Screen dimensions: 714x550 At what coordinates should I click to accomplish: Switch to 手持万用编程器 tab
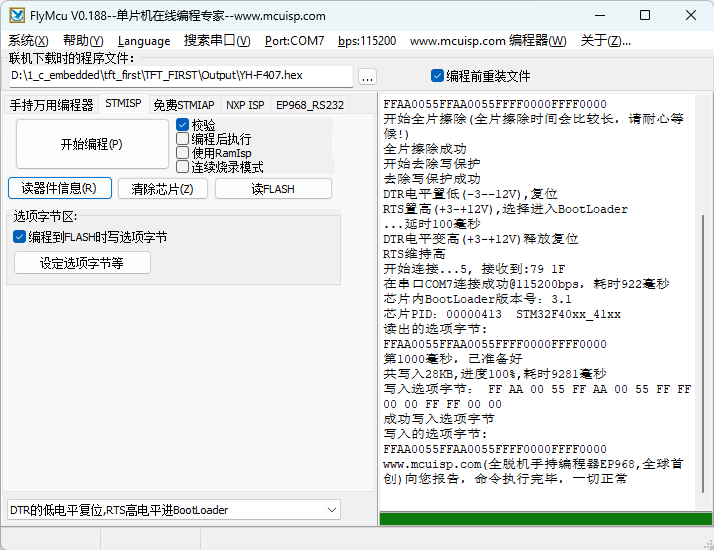[x=51, y=105]
